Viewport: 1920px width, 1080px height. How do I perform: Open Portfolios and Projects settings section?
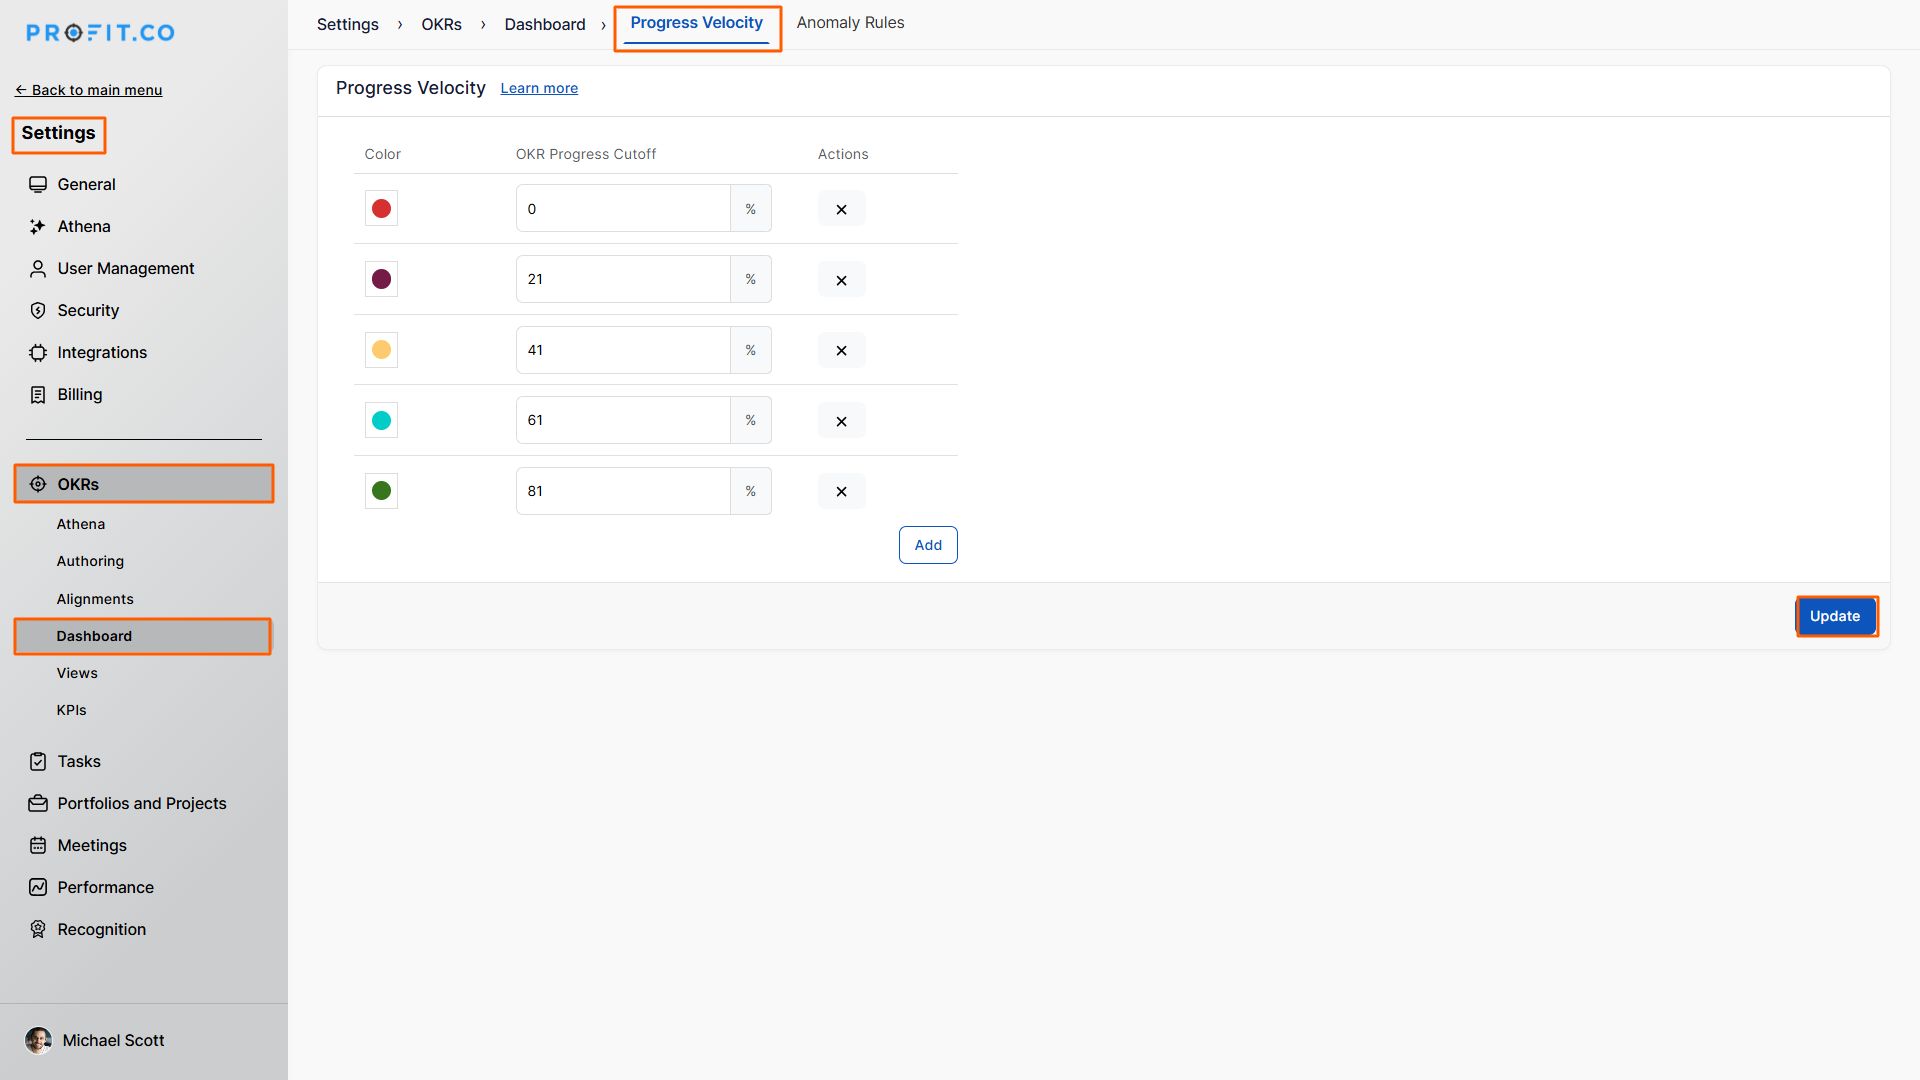(141, 804)
